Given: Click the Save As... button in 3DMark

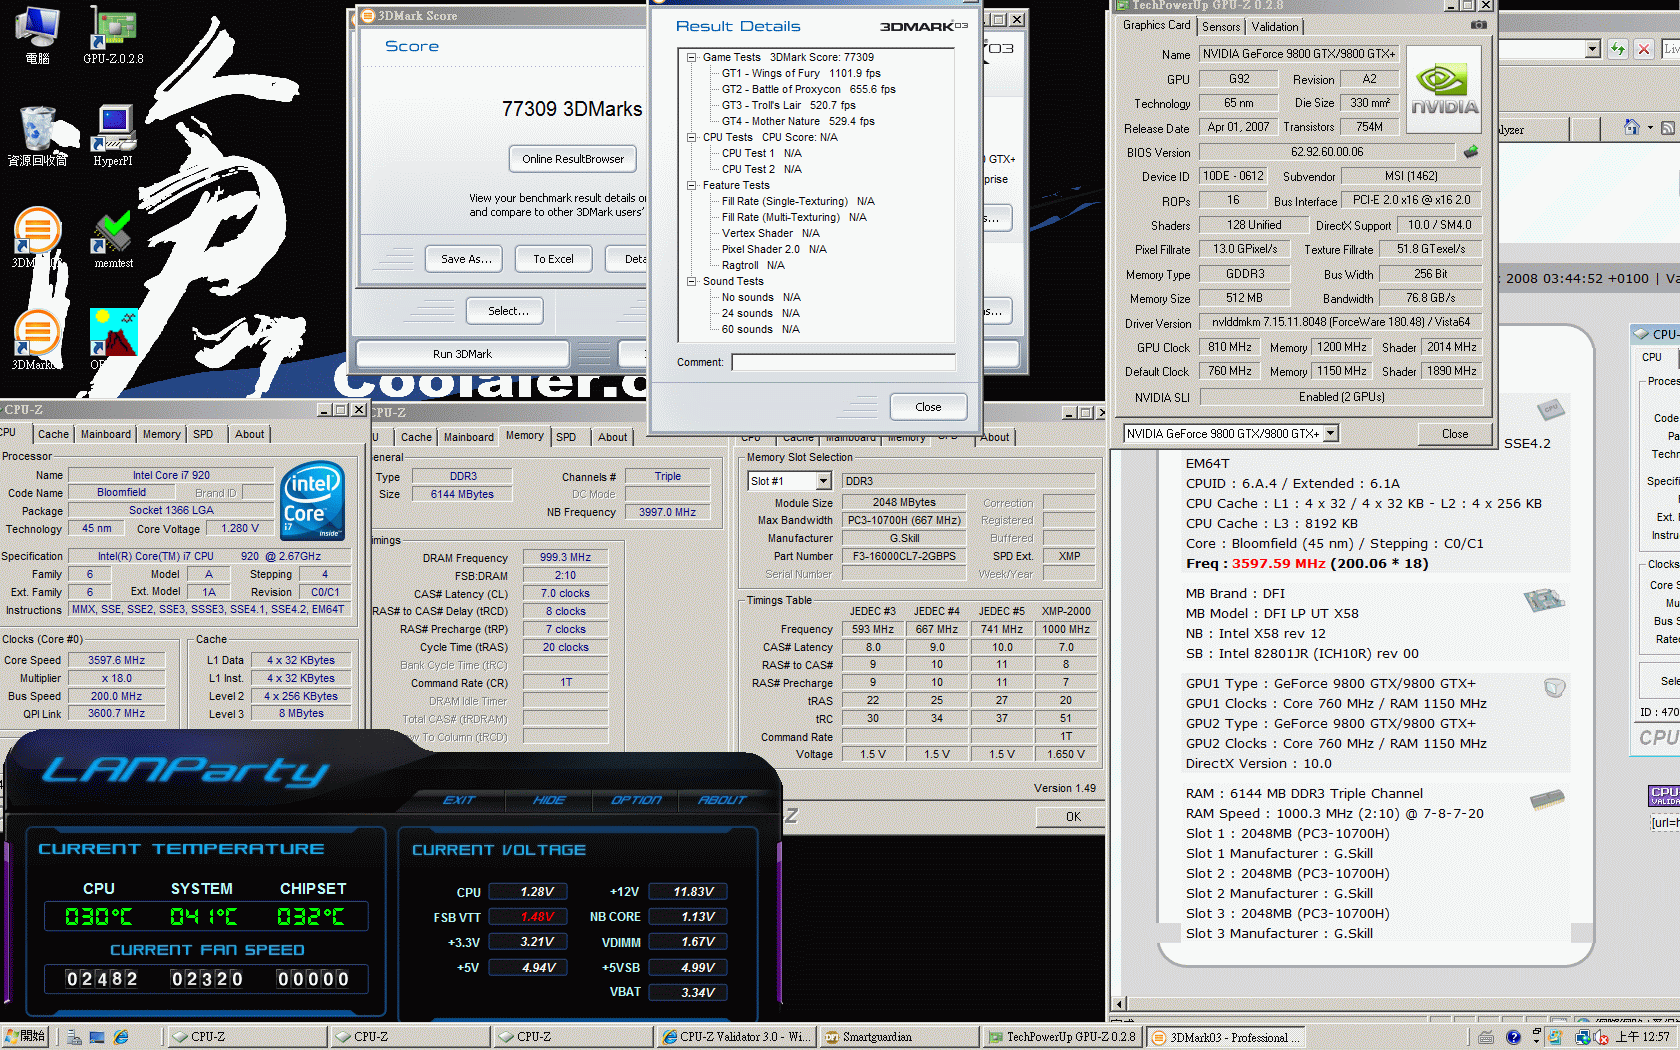Looking at the screenshot, I should pyautogui.click(x=466, y=259).
